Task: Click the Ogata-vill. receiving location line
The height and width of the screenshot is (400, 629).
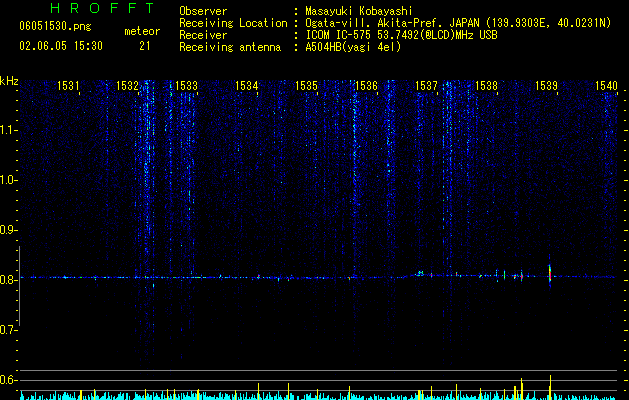Action: tap(458, 23)
